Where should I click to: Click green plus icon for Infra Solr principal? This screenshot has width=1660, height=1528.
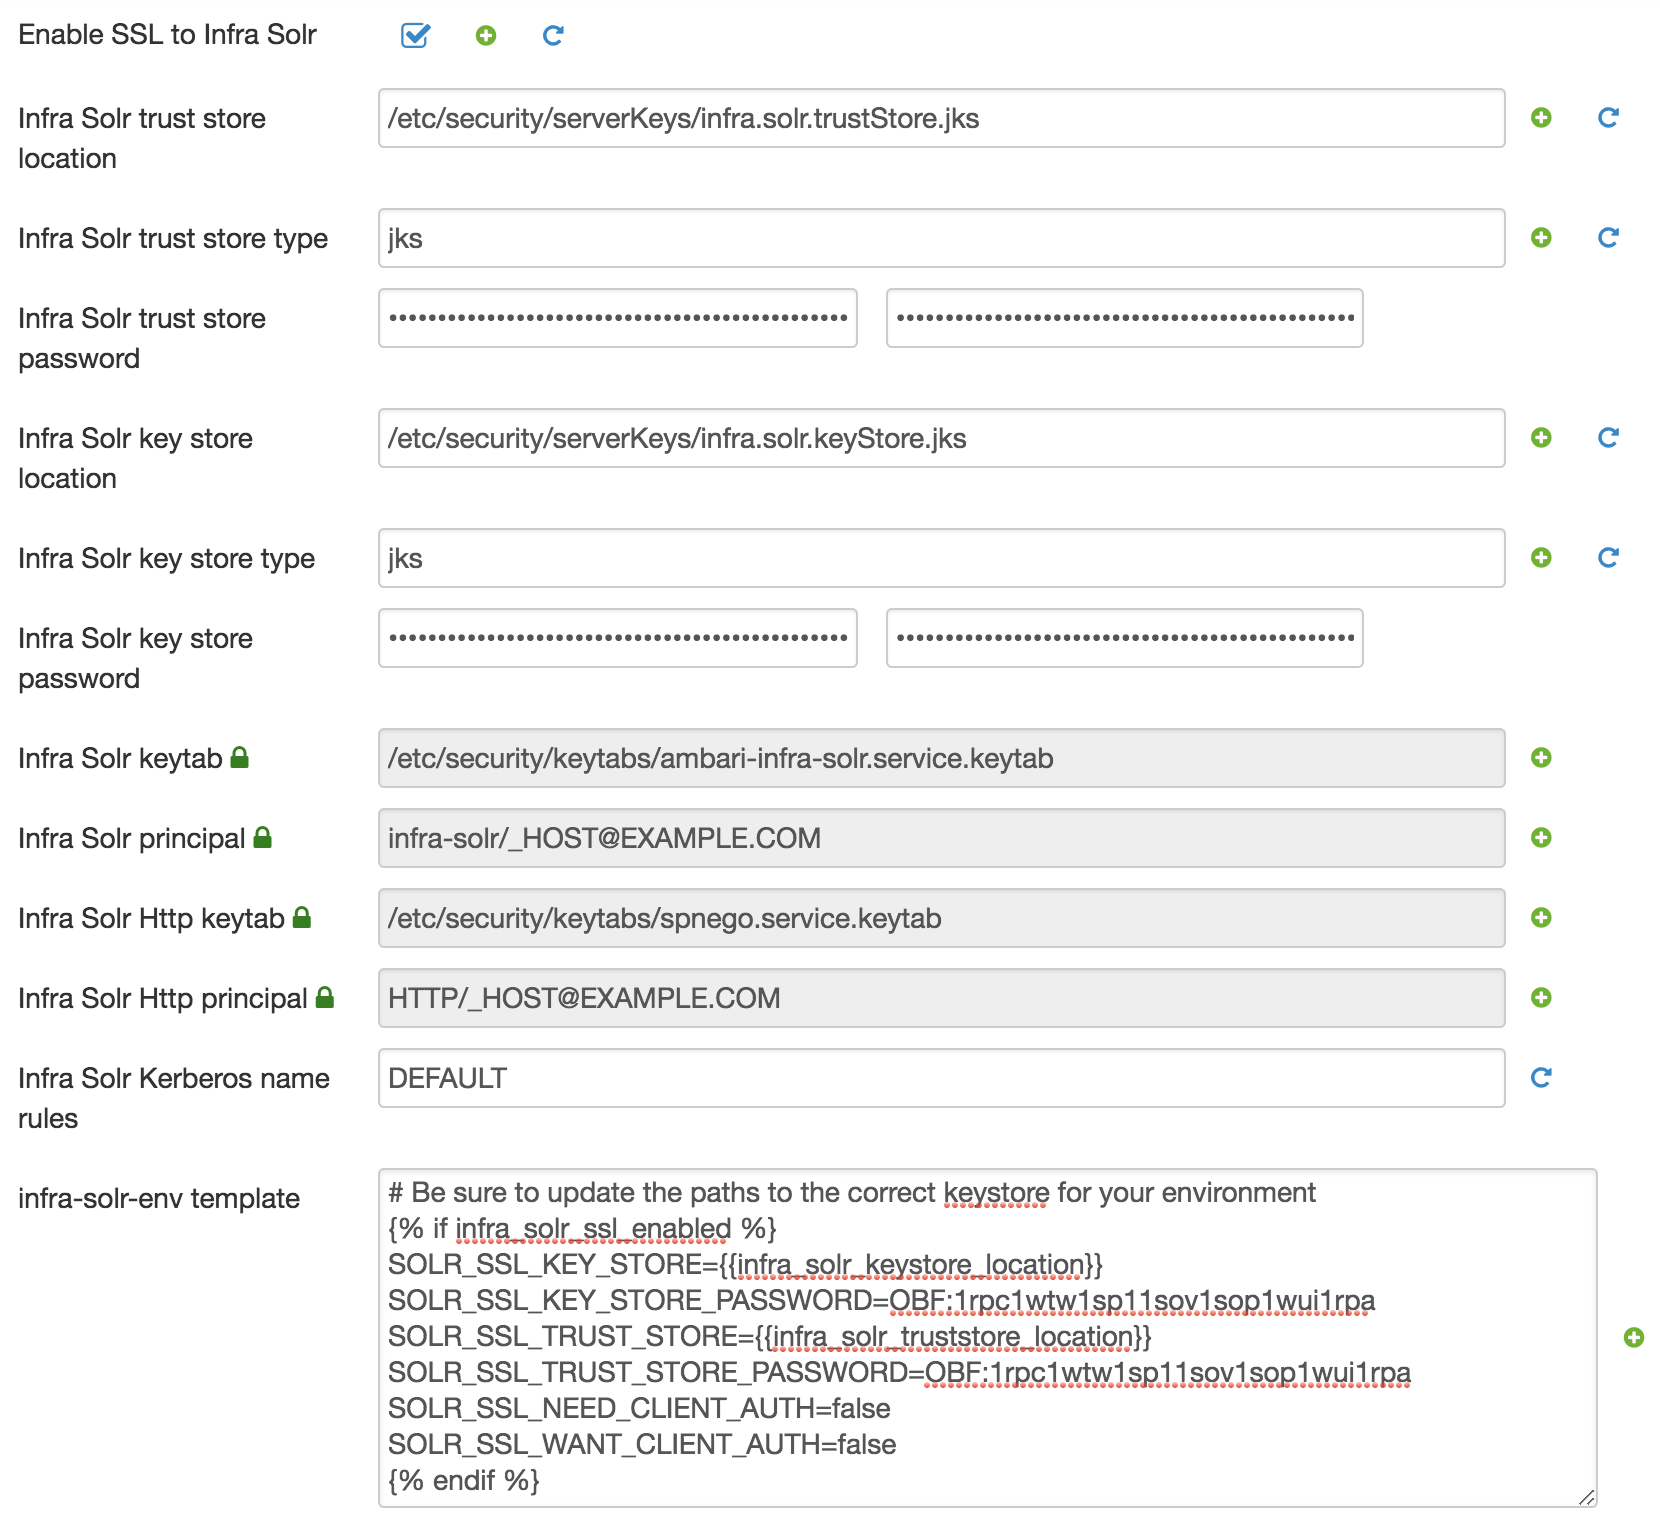(1541, 838)
